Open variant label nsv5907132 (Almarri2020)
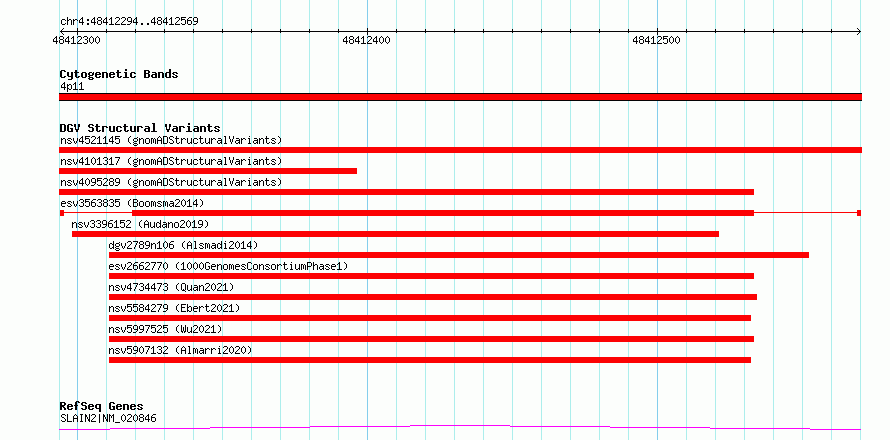The width and height of the screenshot is (890, 440). point(180,350)
